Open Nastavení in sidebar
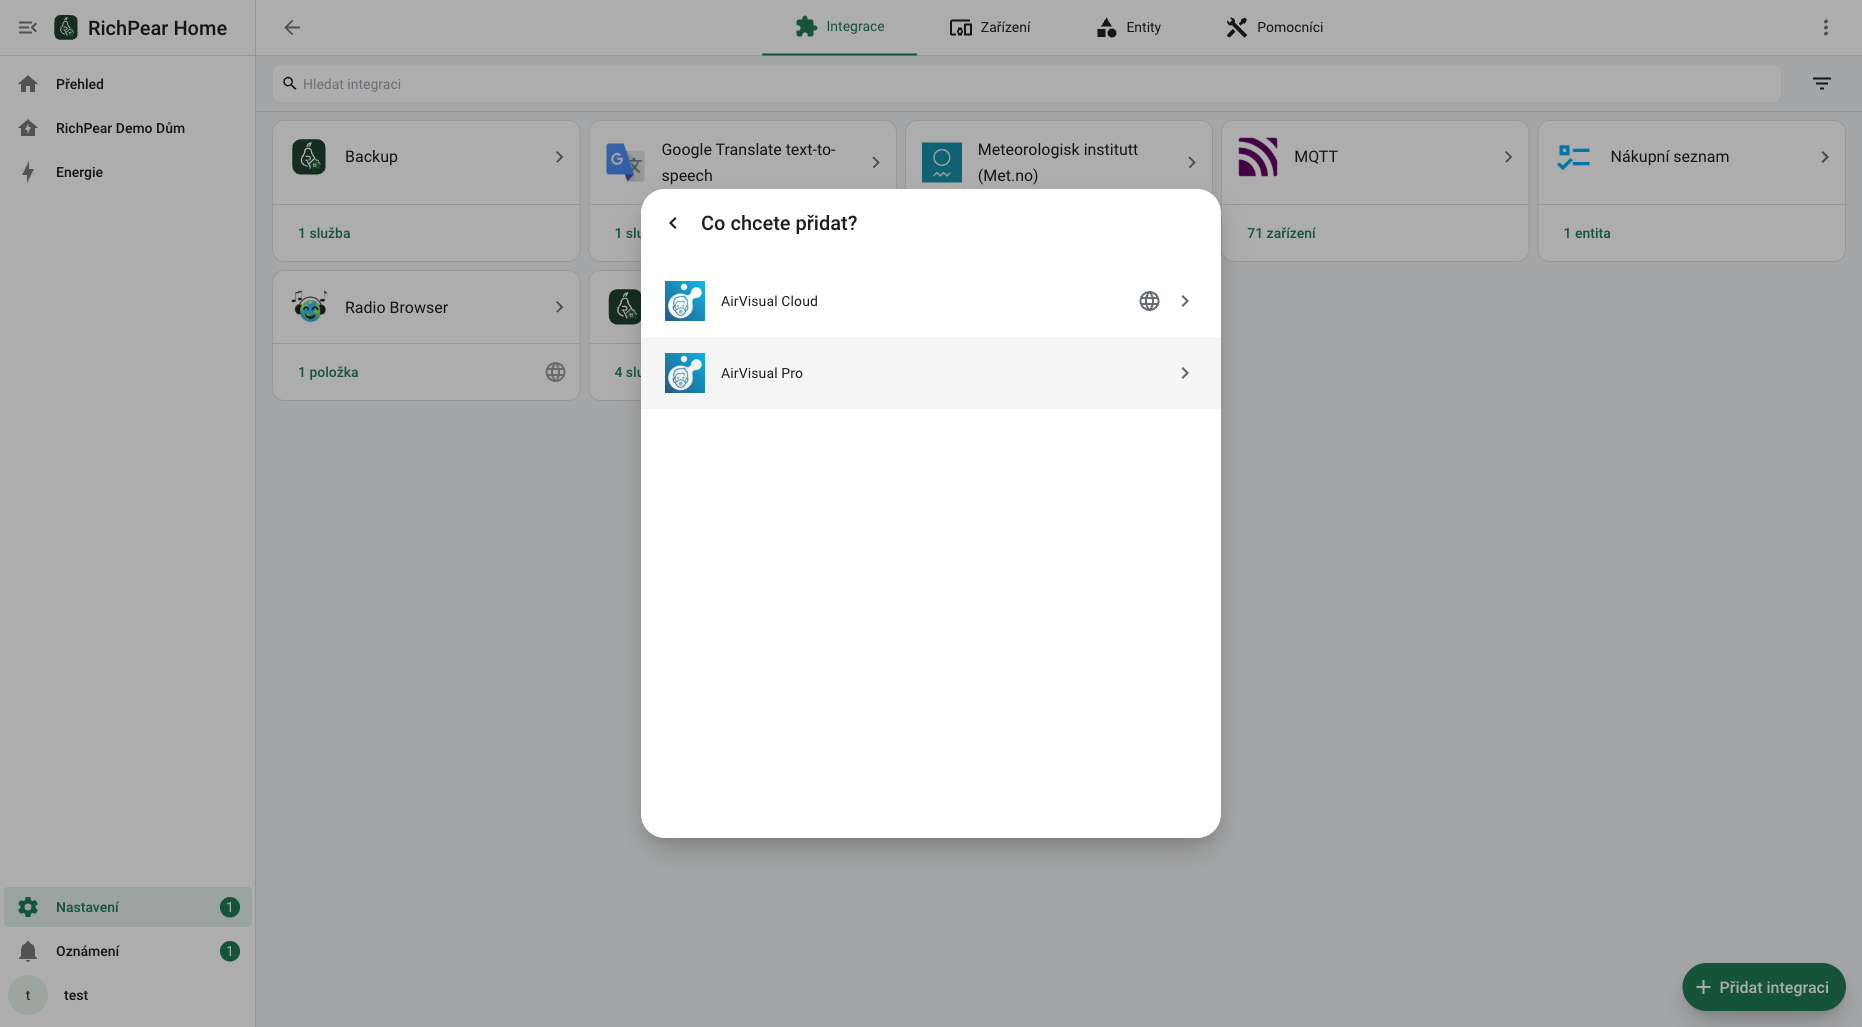Viewport: 1862px width, 1027px height. [x=128, y=907]
